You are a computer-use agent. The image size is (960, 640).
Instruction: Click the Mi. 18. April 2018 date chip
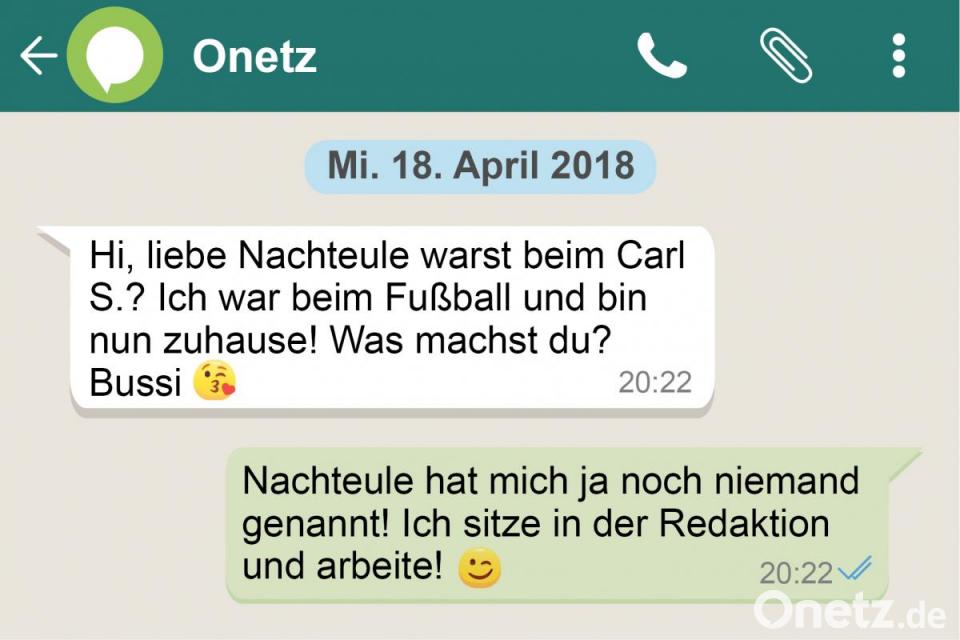click(481, 166)
